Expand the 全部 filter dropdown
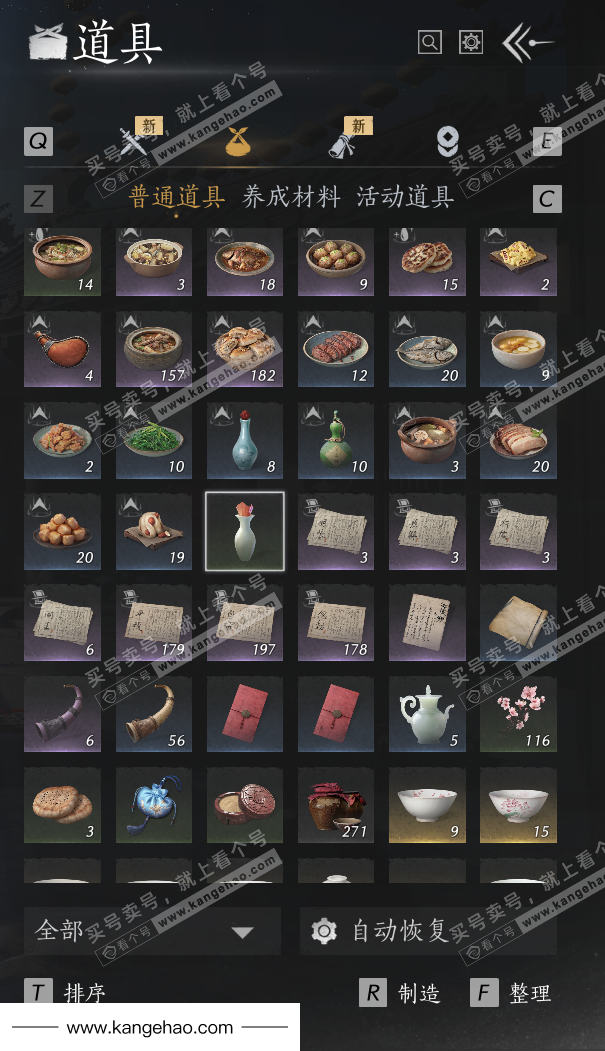605x1051 pixels. click(x=152, y=931)
